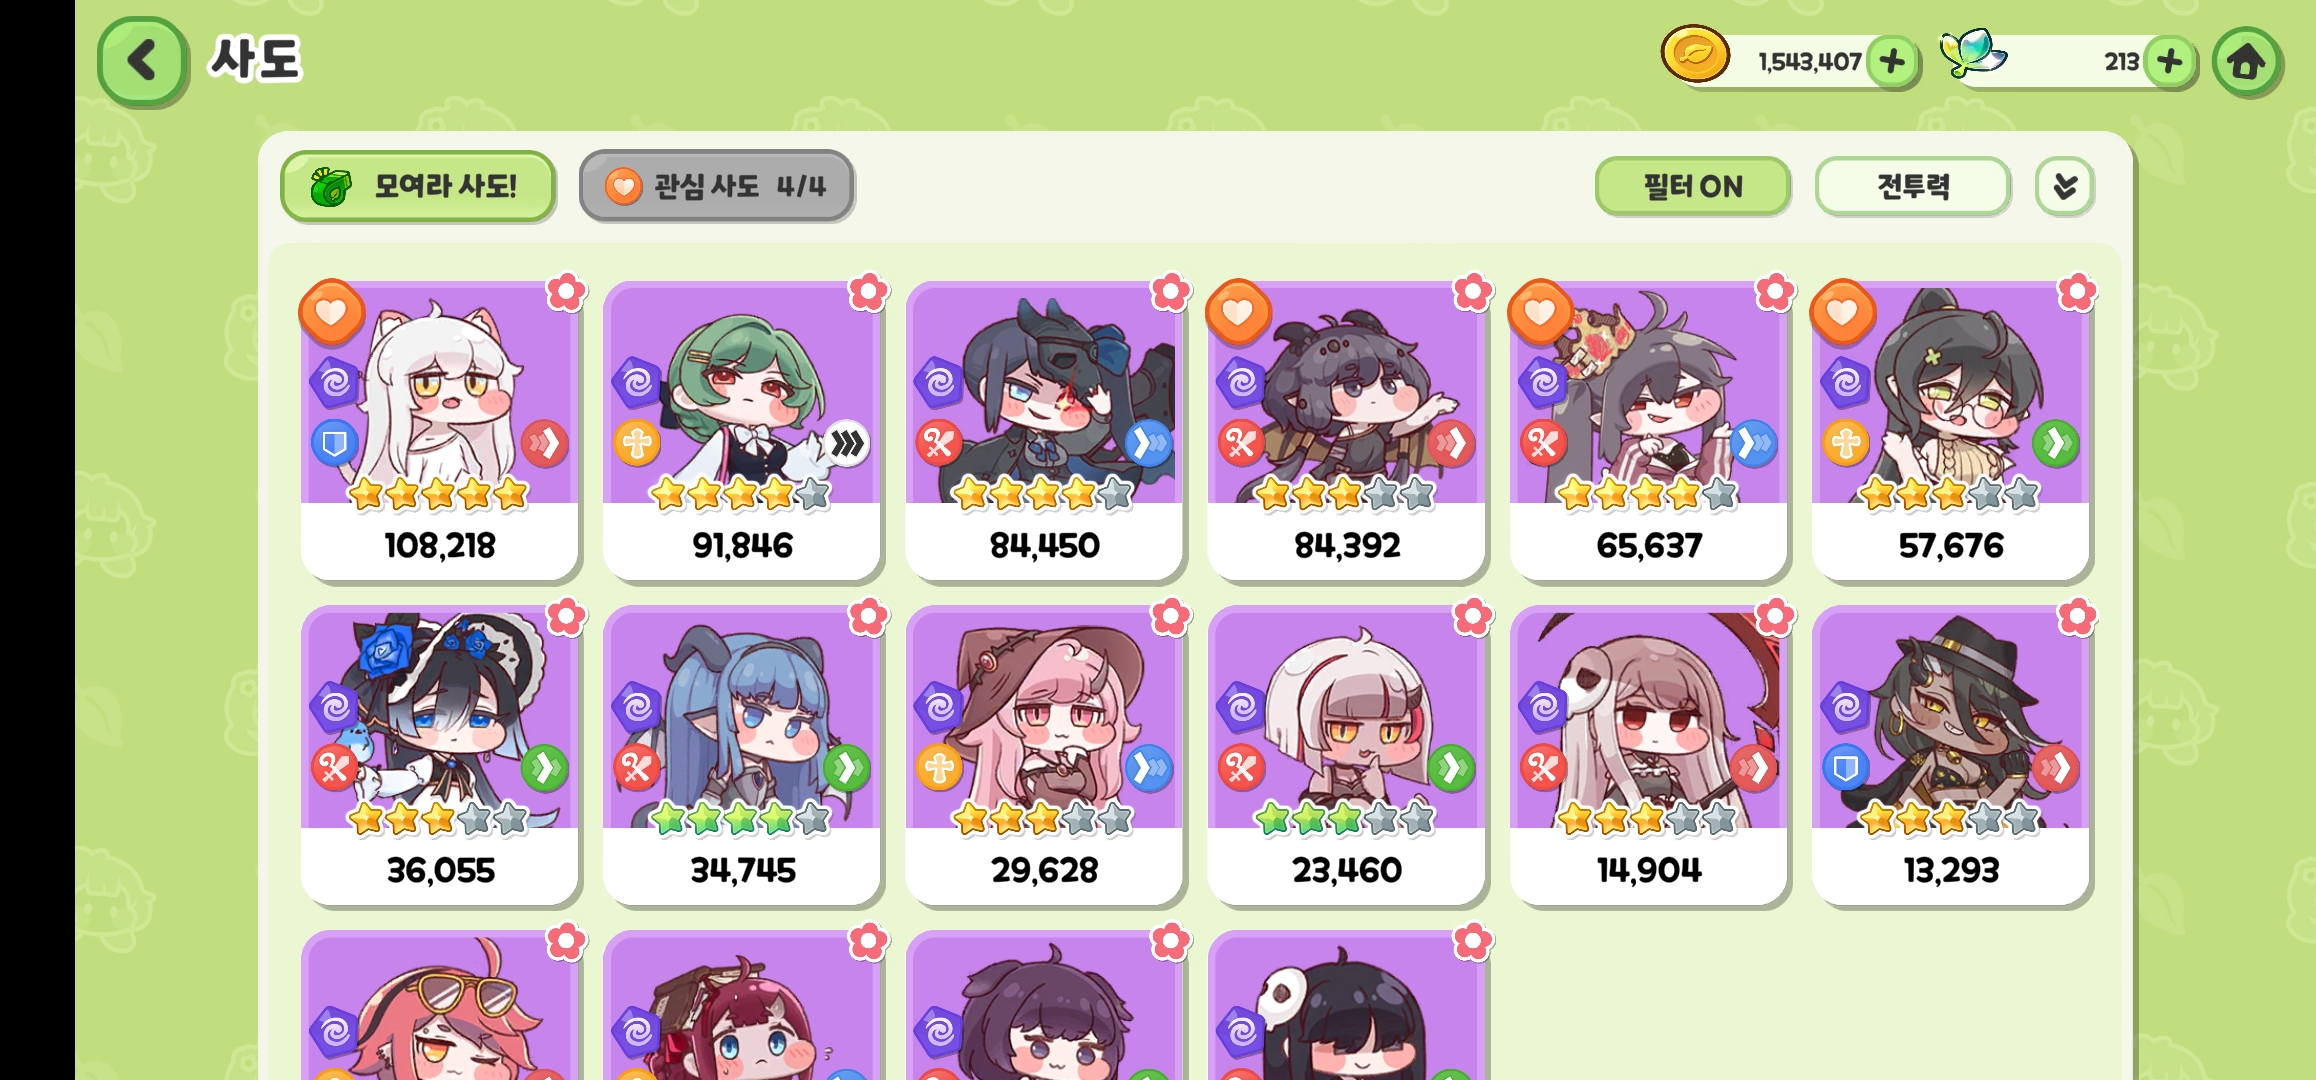Show favorites via 관심 사도 4/4
The image size is (2316, 1080).
[x=716, y=186]
